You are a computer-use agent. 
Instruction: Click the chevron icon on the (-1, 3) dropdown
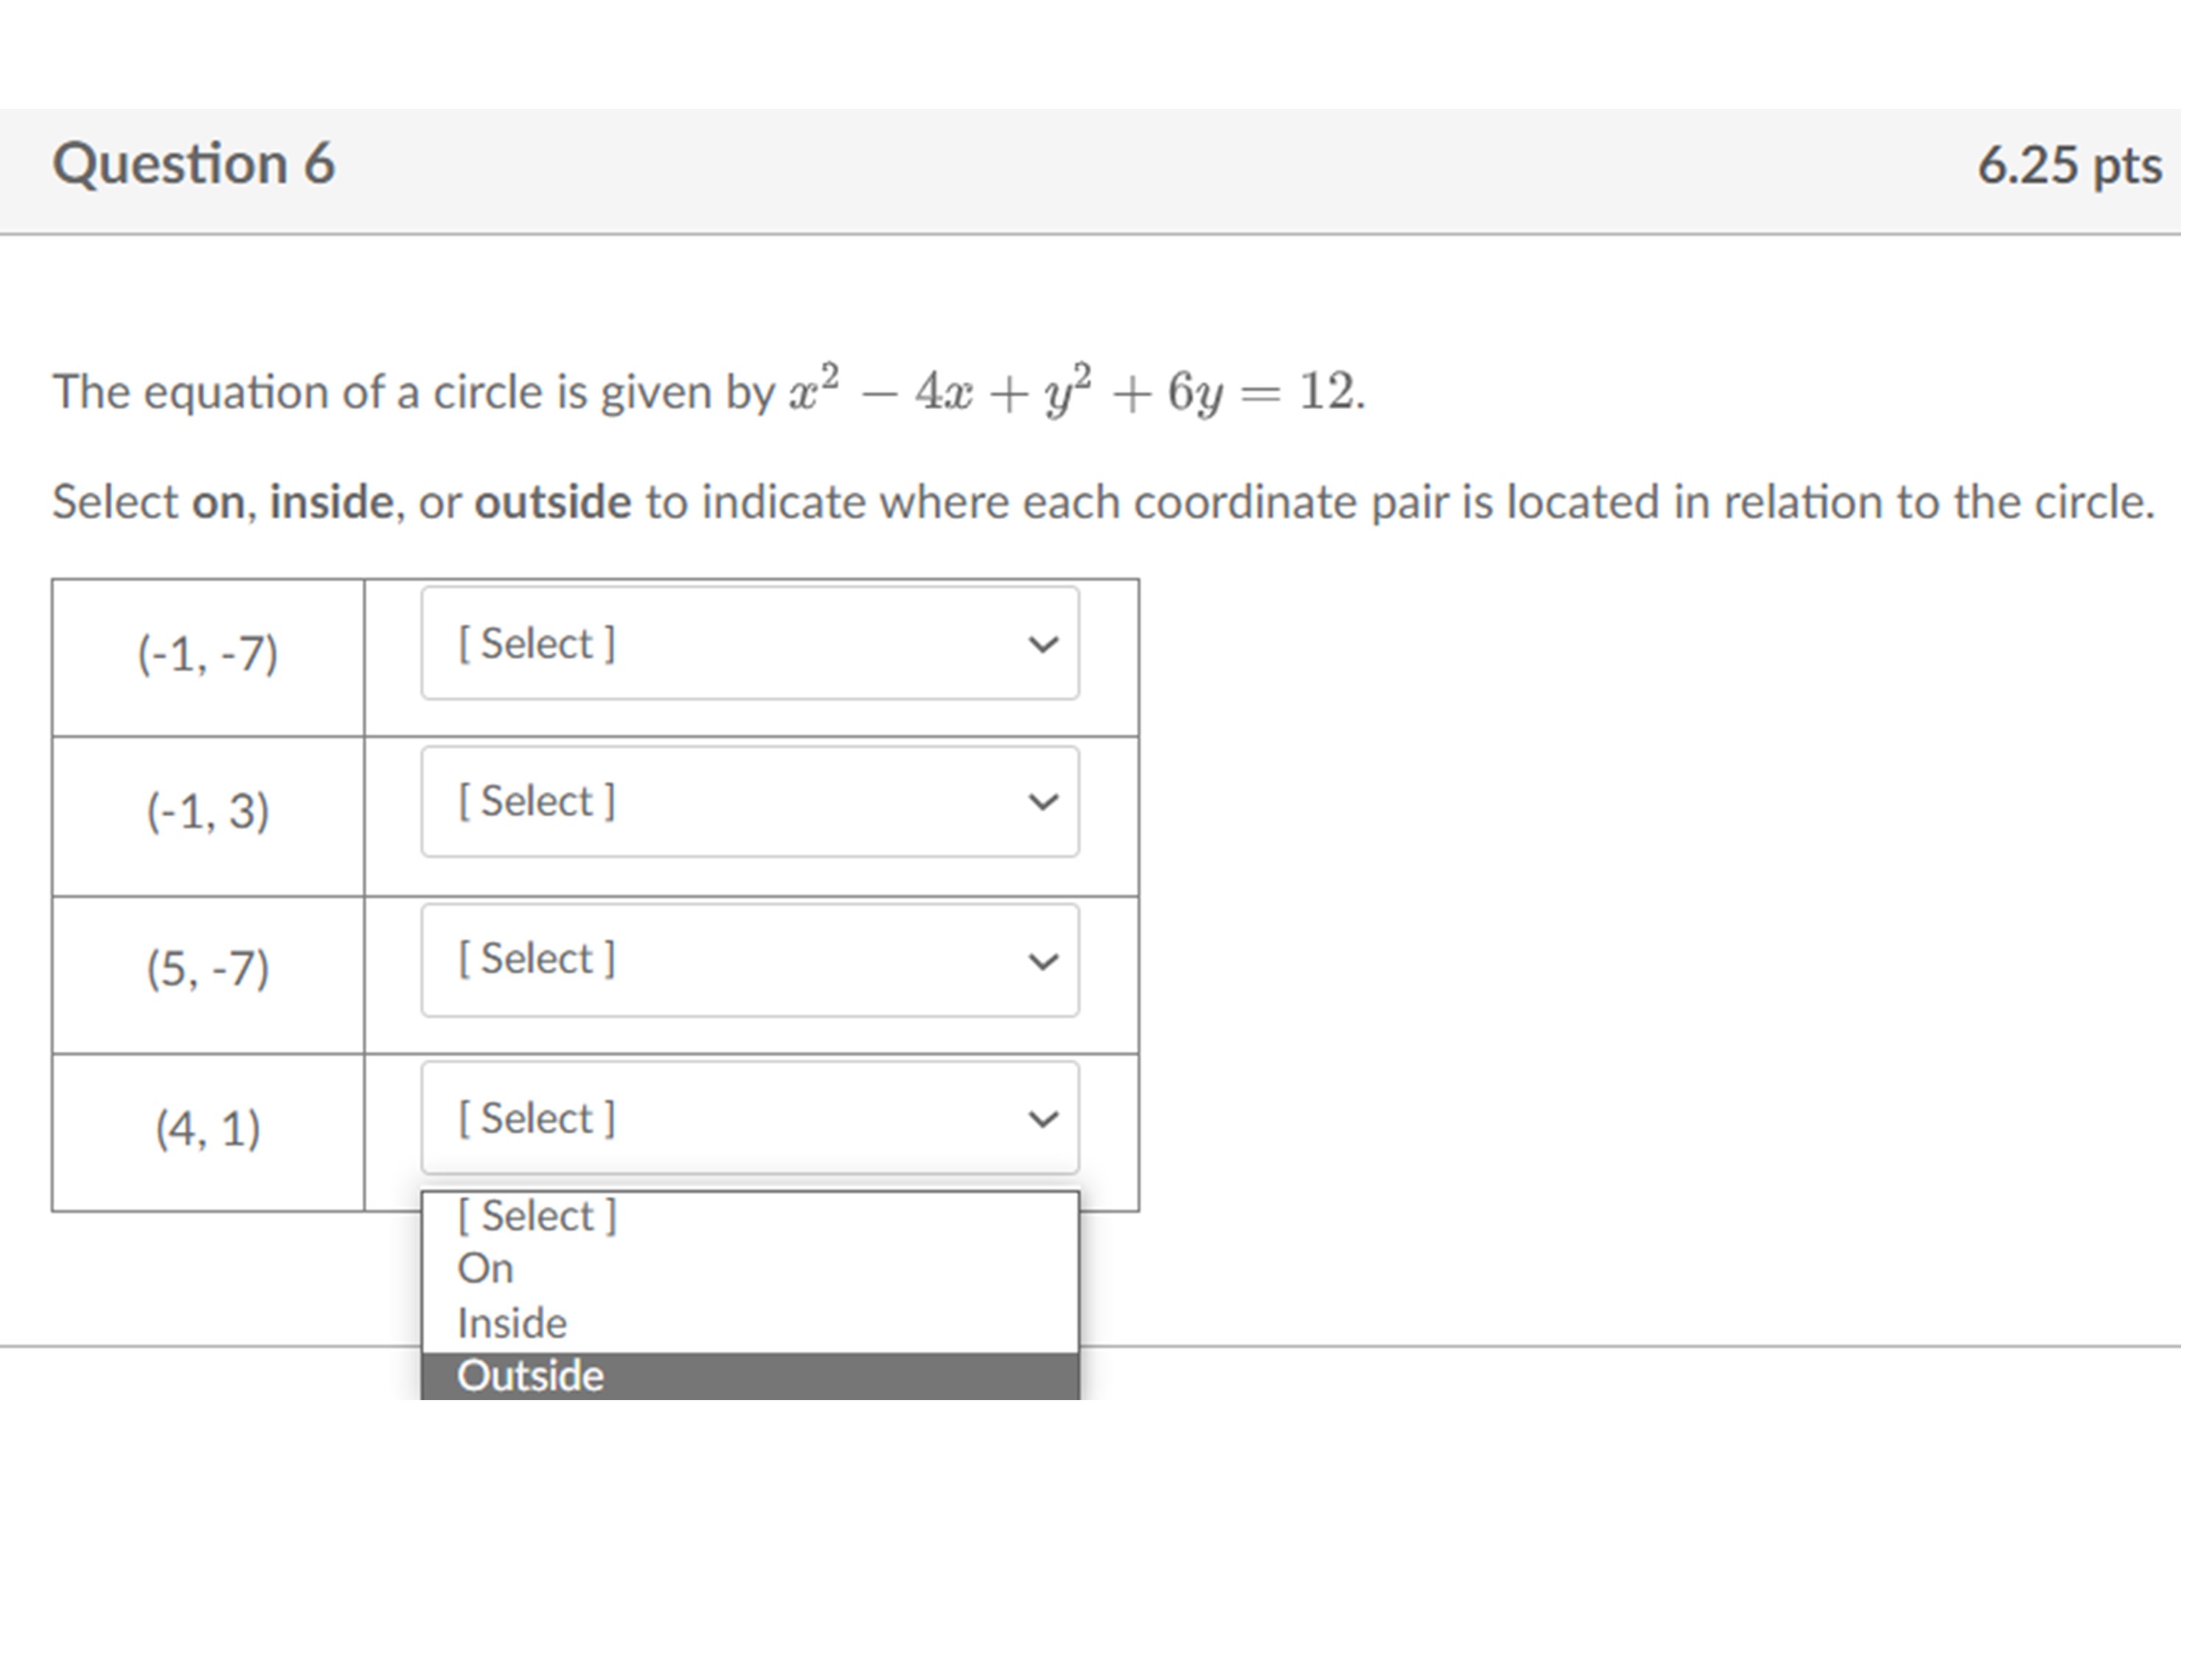tap(1043, 803)
